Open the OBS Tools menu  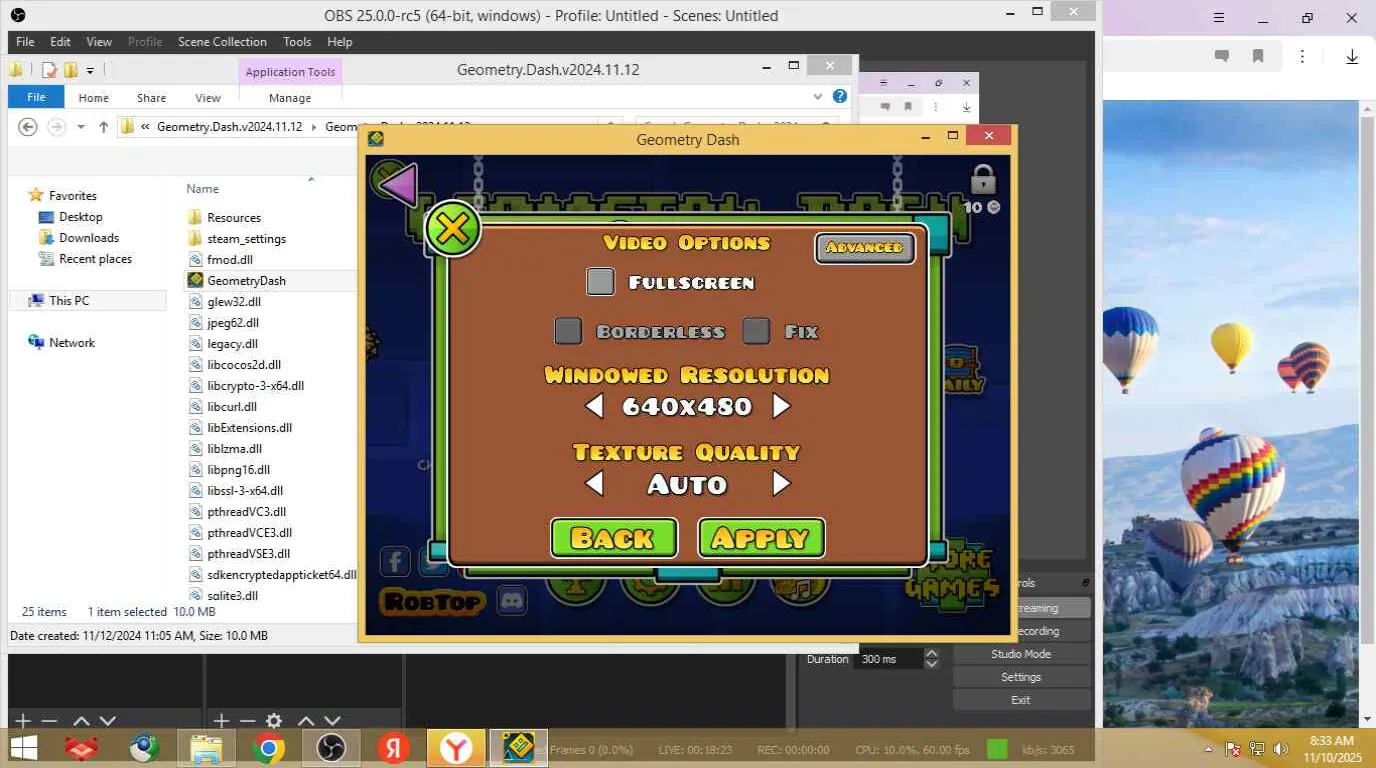(297, 42)
